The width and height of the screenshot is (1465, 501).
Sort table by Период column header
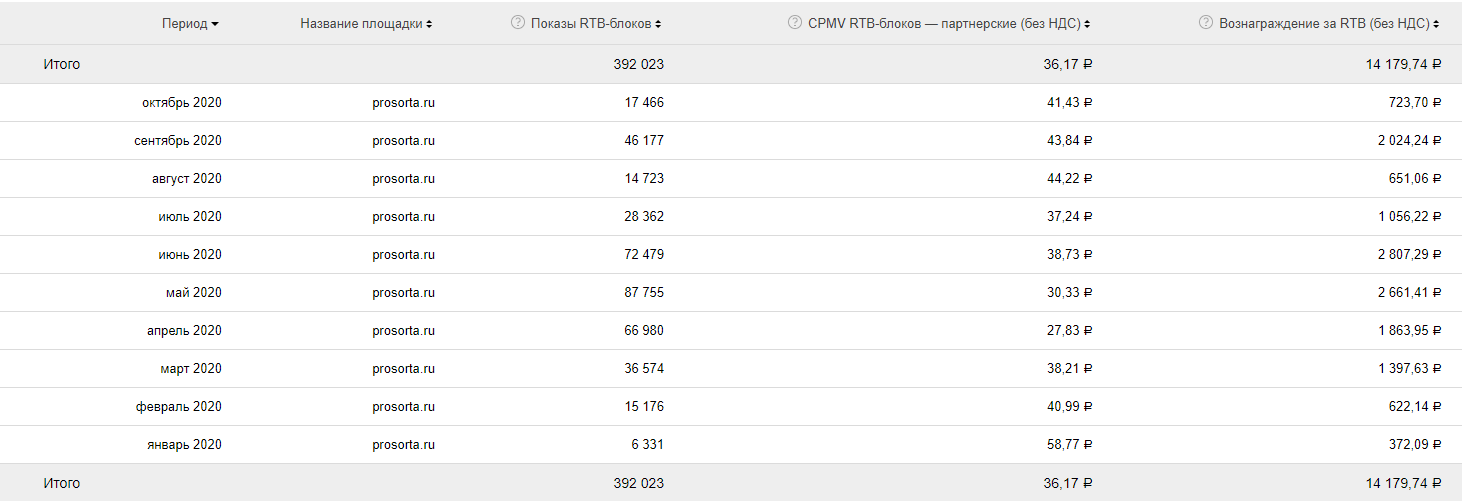point(184,23)
